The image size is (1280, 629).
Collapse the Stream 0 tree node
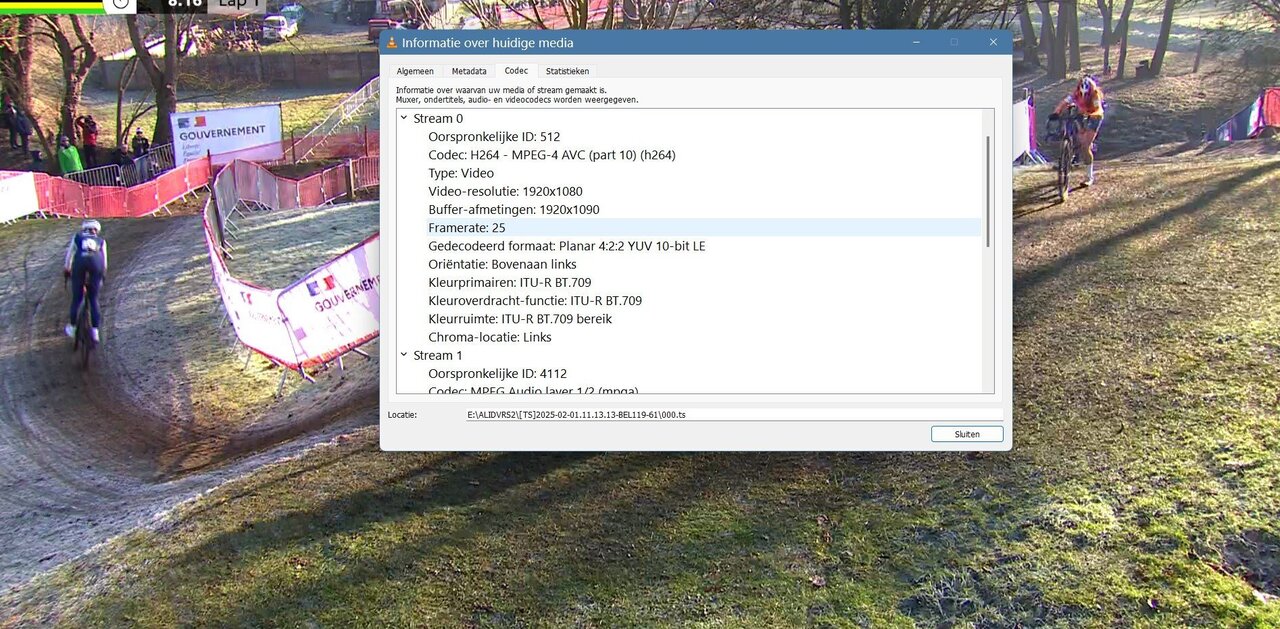404,118
